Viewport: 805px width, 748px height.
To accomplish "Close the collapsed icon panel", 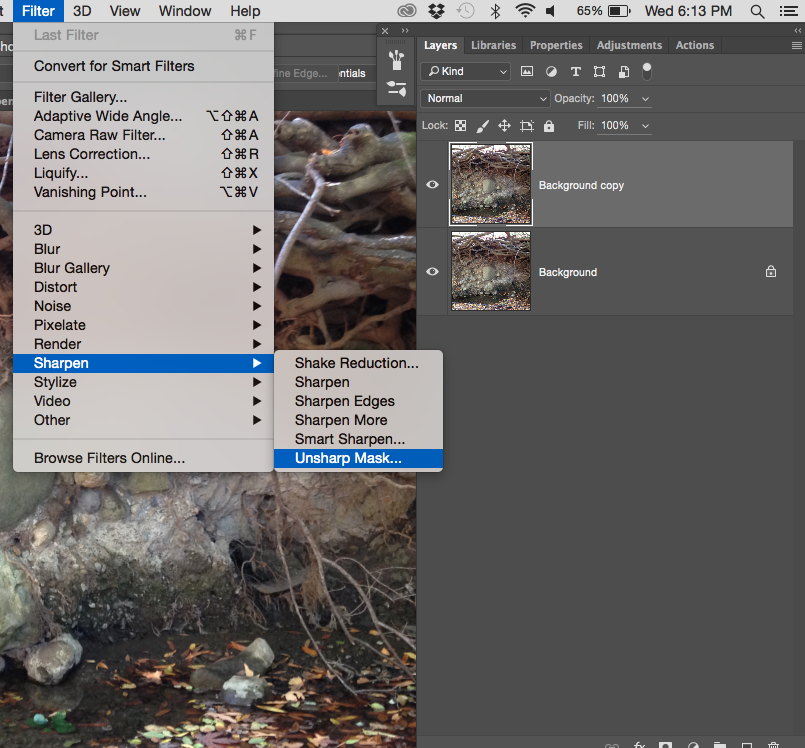I will point(385,31).
